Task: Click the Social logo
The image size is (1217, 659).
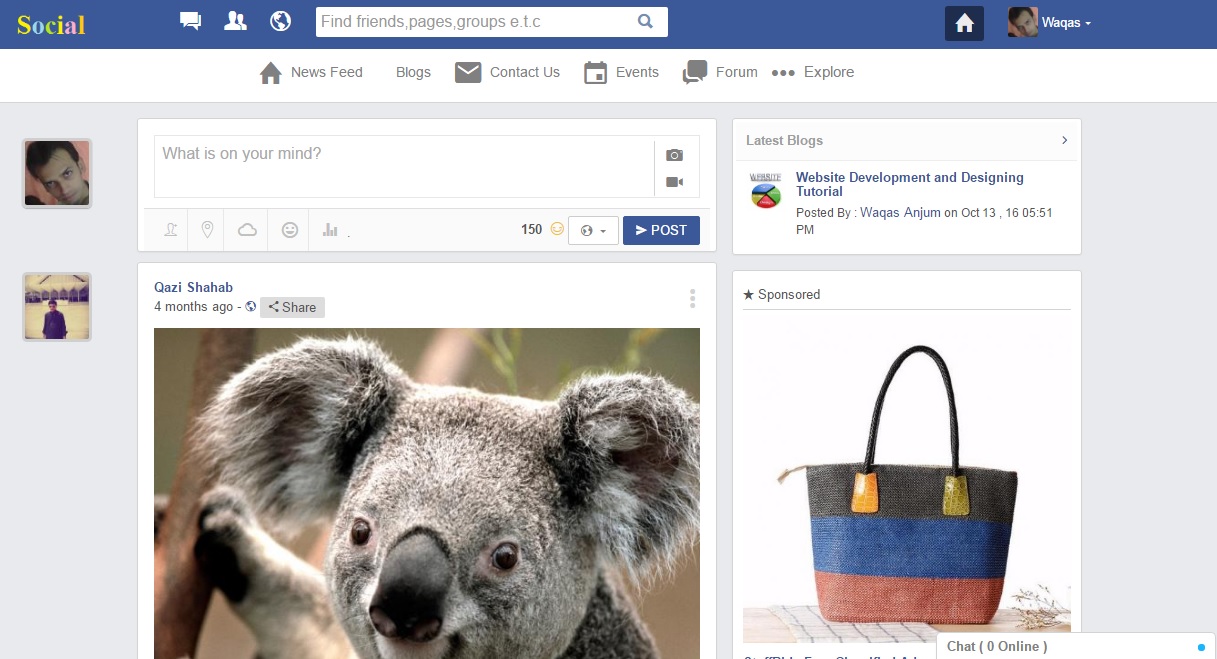Action: coord(51,25)
